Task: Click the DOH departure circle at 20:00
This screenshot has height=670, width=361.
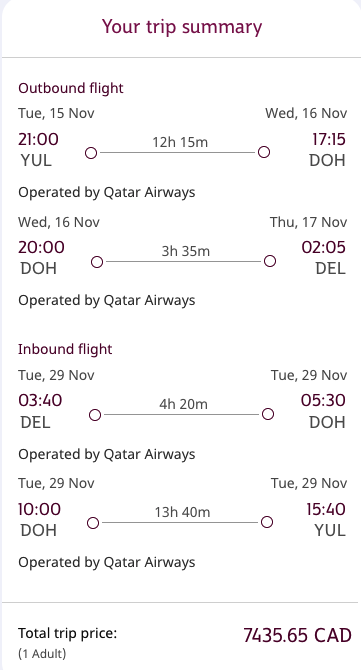Action: coord(97,262)
